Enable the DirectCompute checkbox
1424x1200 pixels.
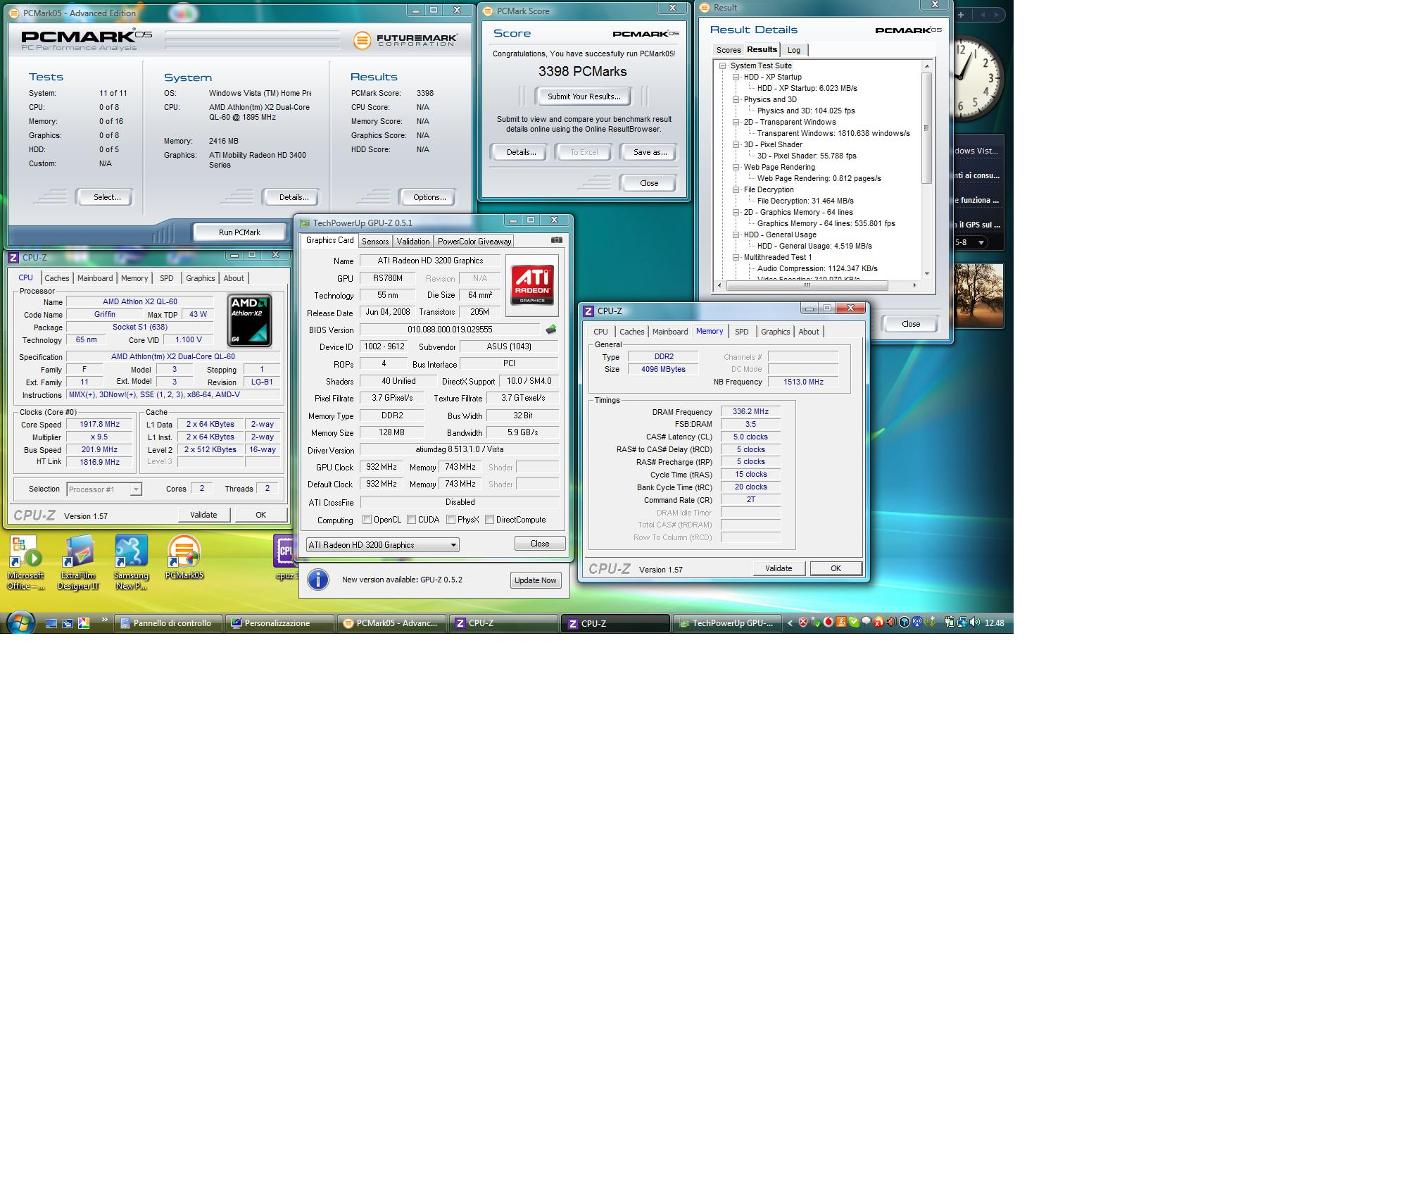click(489, 520)
